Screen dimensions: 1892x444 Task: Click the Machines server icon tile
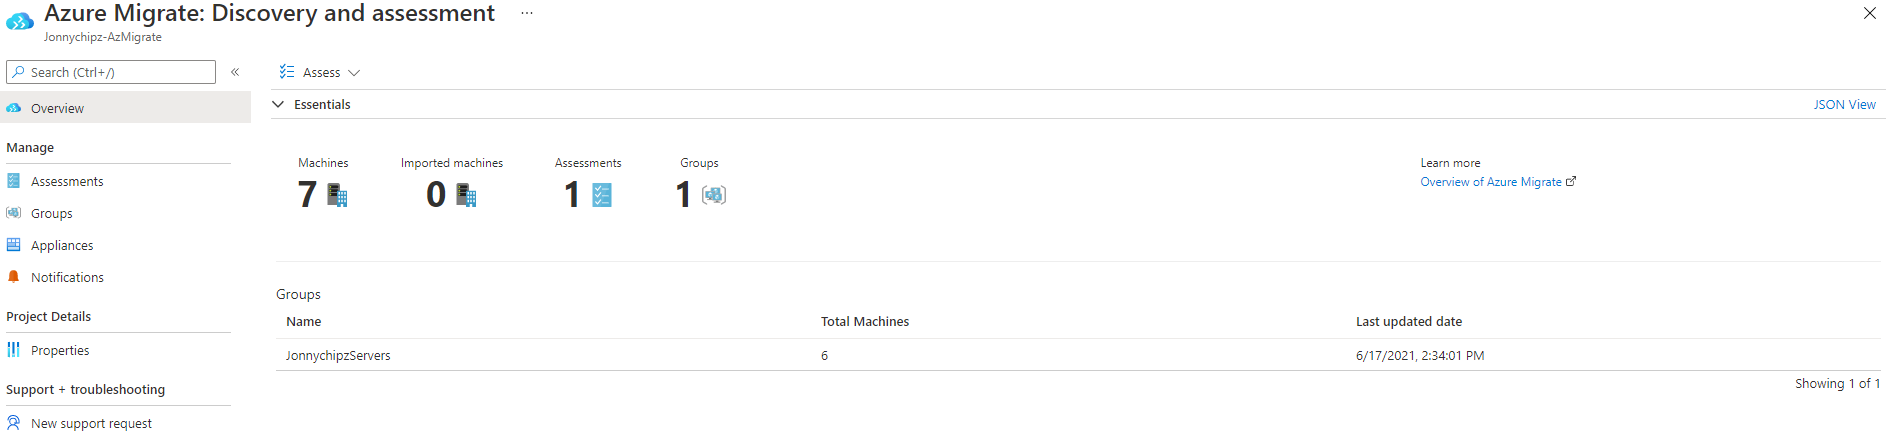(337, 195)
